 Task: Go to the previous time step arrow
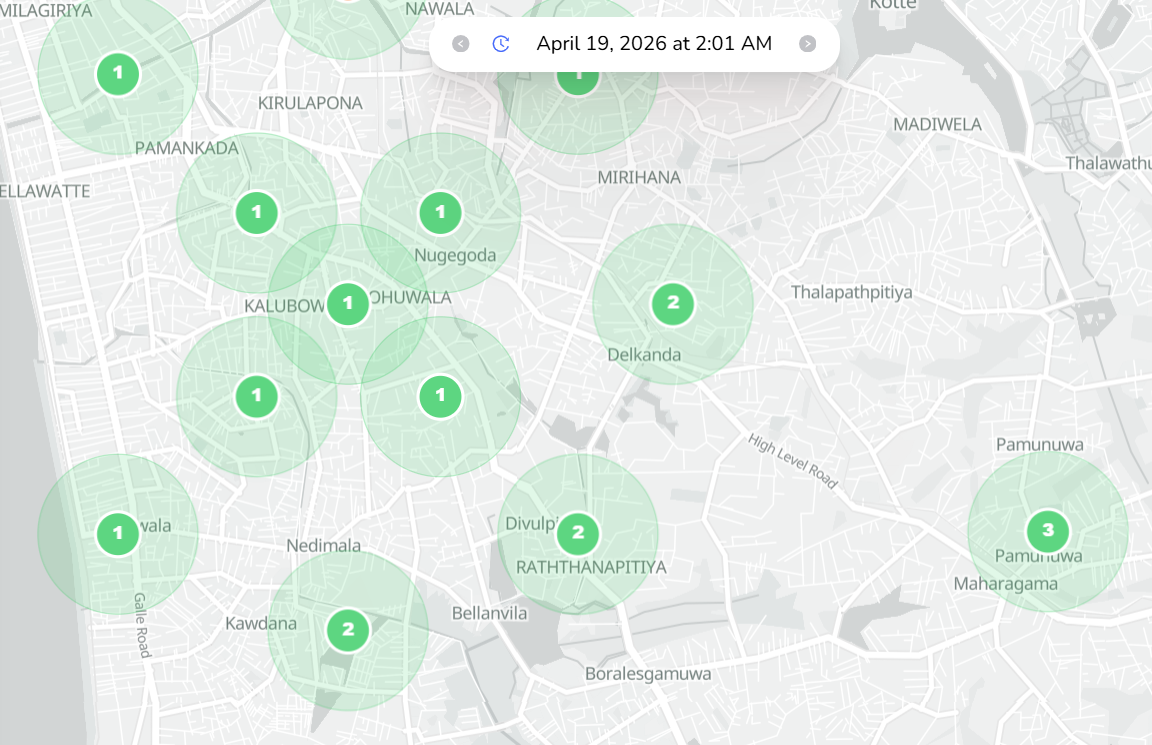461,44
